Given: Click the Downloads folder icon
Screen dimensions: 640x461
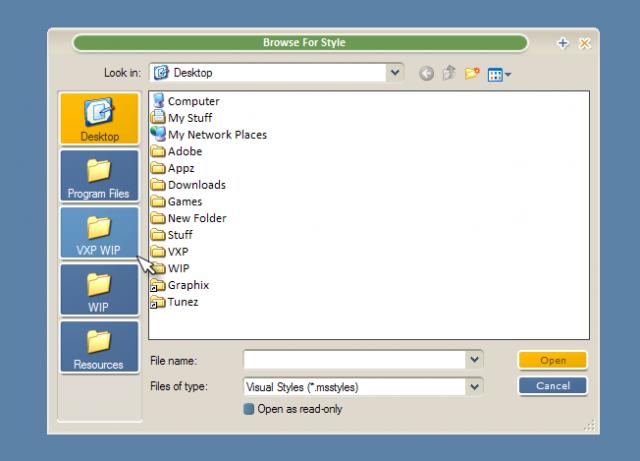Looking at the screenshot, I should point(158,185).
